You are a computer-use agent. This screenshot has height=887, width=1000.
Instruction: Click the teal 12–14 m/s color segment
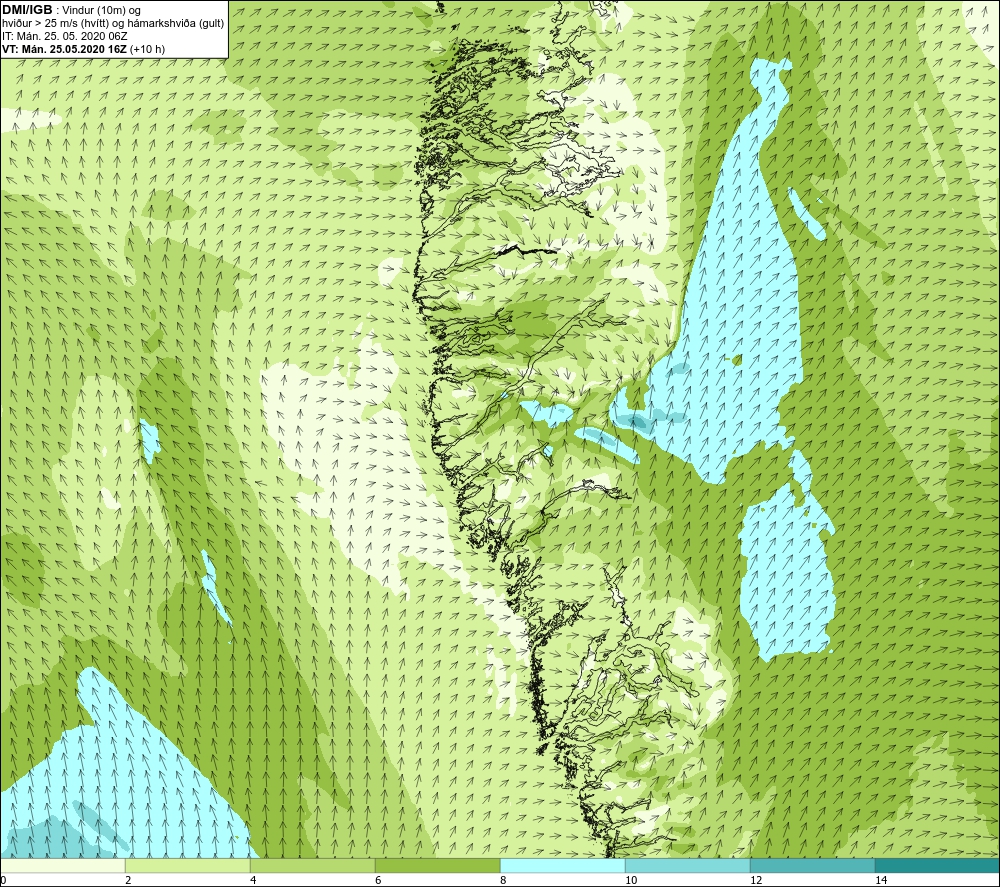pyautogui.click(x=812, y=866)
